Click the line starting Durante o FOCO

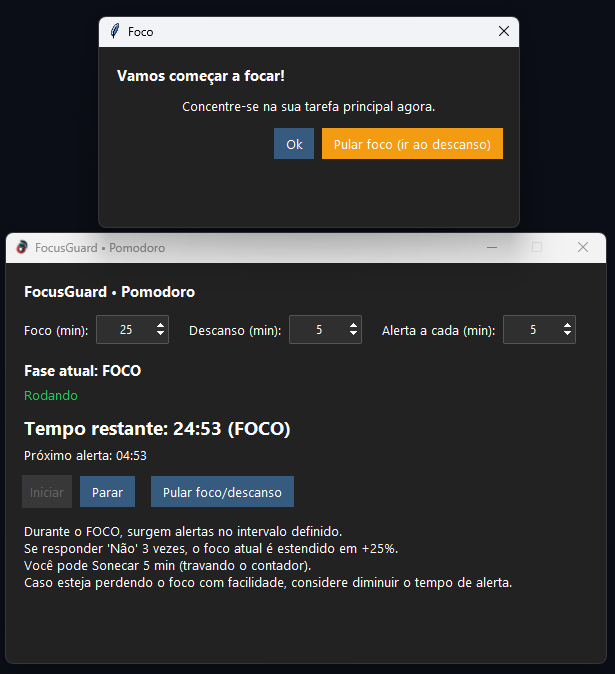coord(183,532)
